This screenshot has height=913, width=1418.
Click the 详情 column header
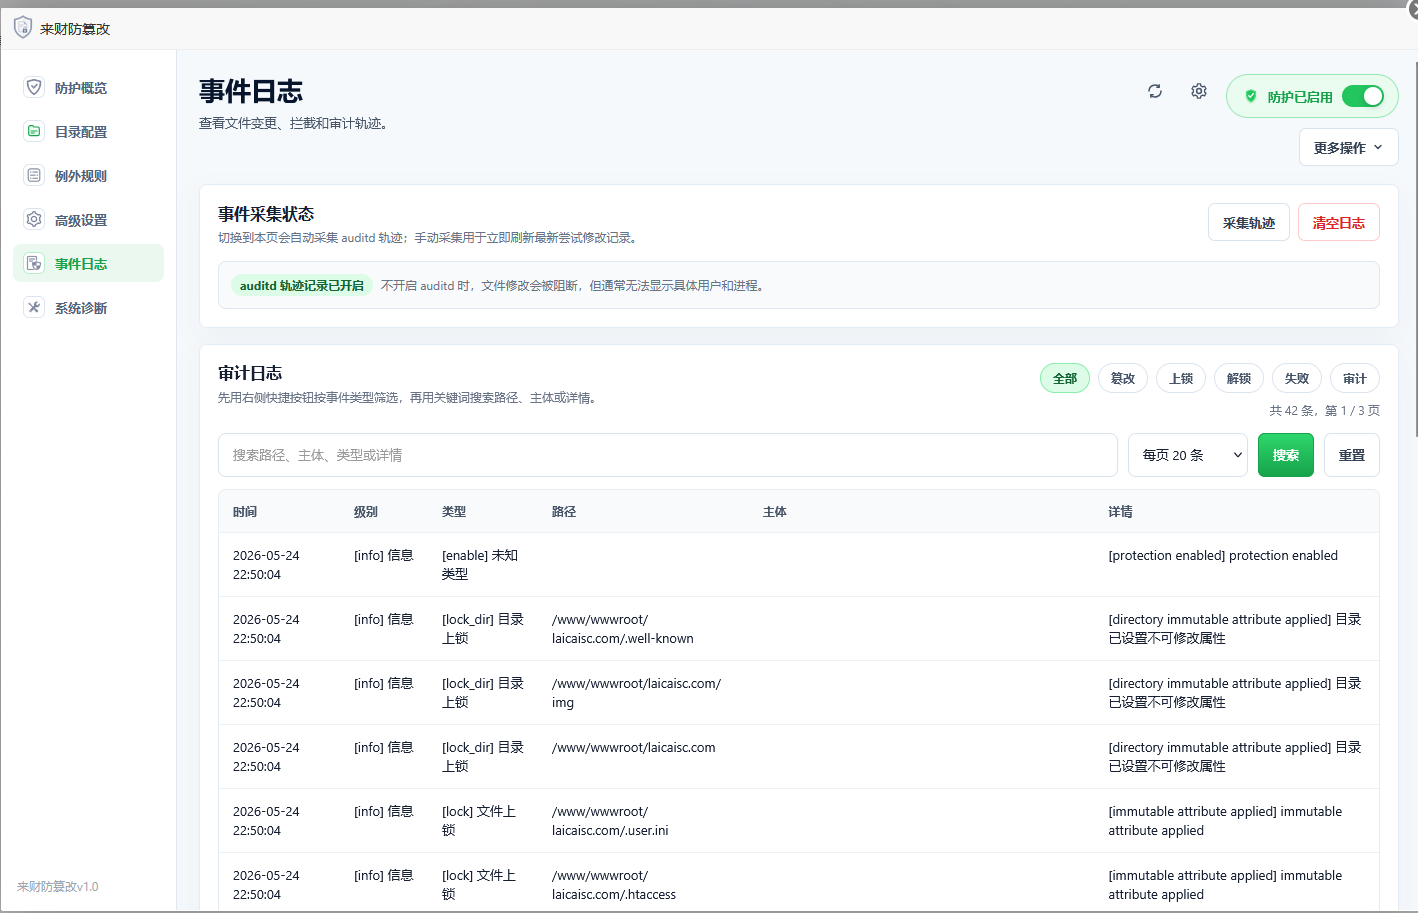(1120, 511)
